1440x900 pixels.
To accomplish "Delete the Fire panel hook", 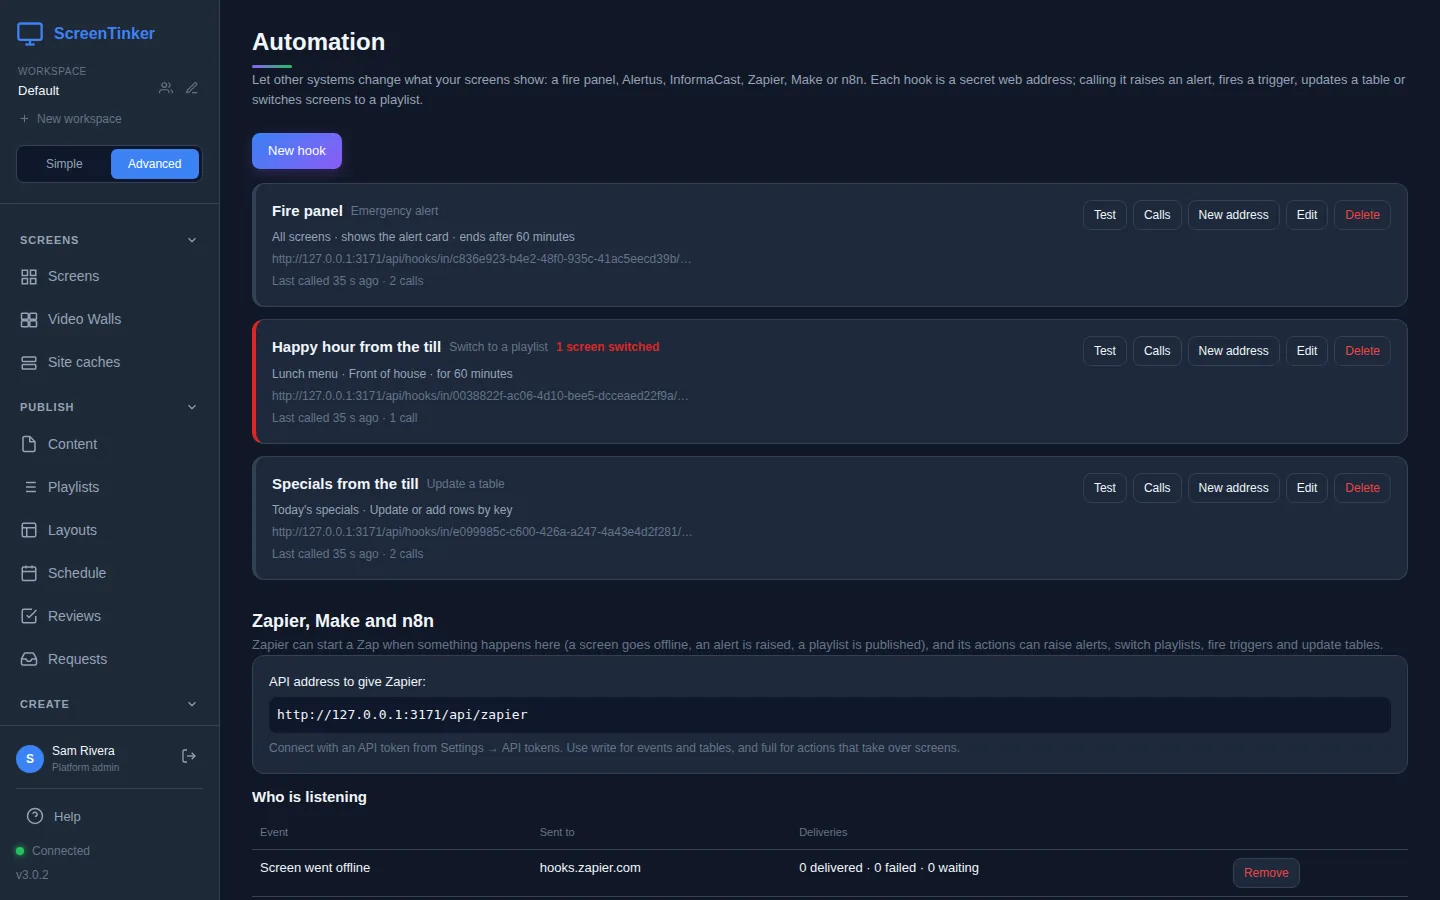I will click(x=1362, y=215).
